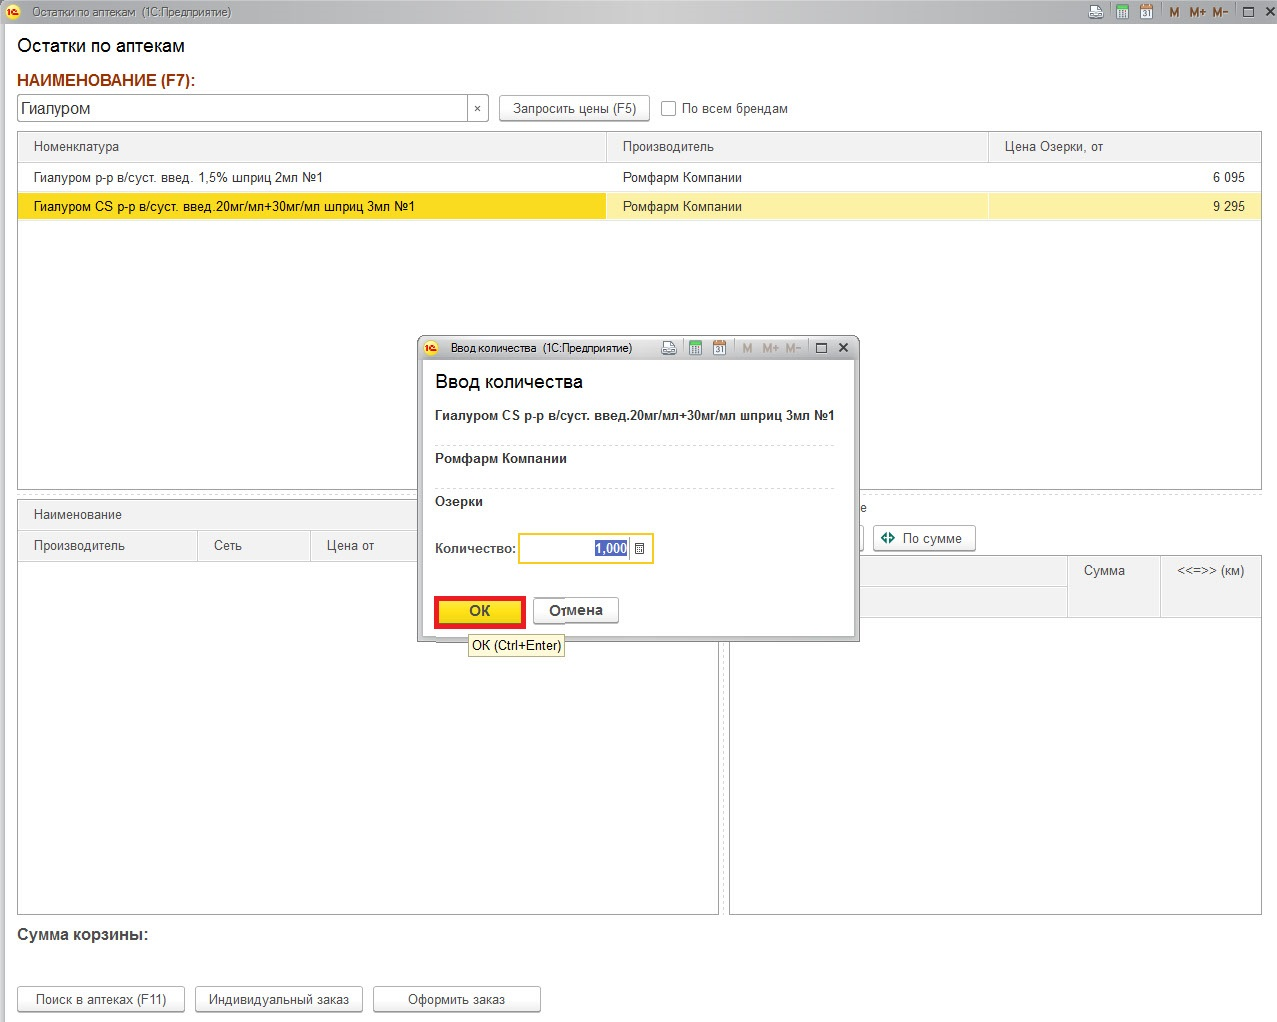1277x1022 pixels.
Task: Confirm quantity with the OK button
Action: point(480,611)
